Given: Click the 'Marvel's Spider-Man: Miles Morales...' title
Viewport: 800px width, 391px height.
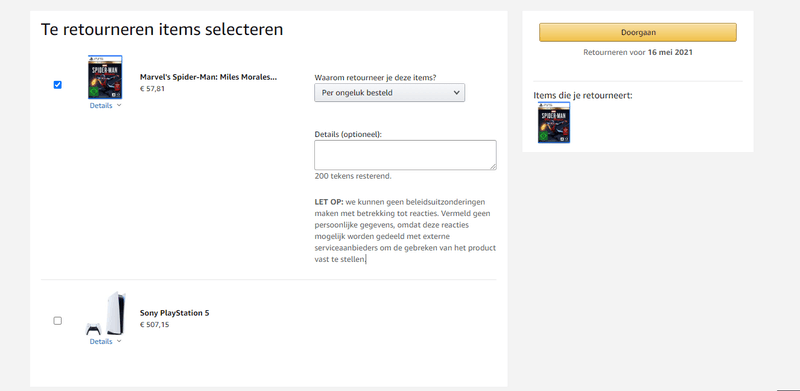Looking at the screenshot, I should [209, 78].
